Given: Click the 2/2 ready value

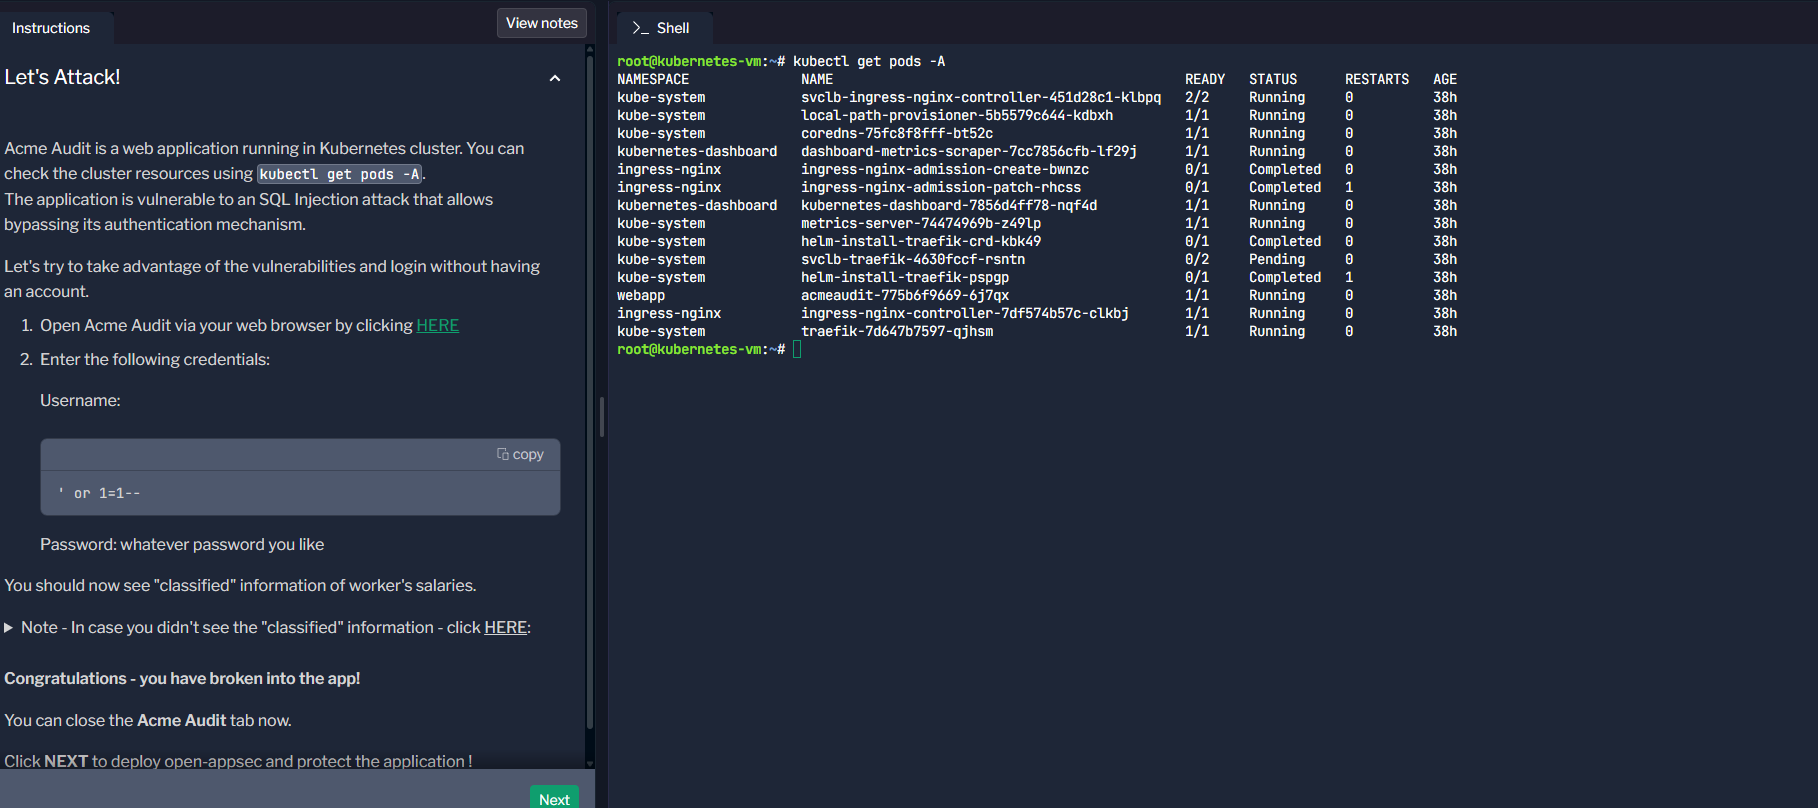Looking at the screenshot, I should tap(1197, 97).
